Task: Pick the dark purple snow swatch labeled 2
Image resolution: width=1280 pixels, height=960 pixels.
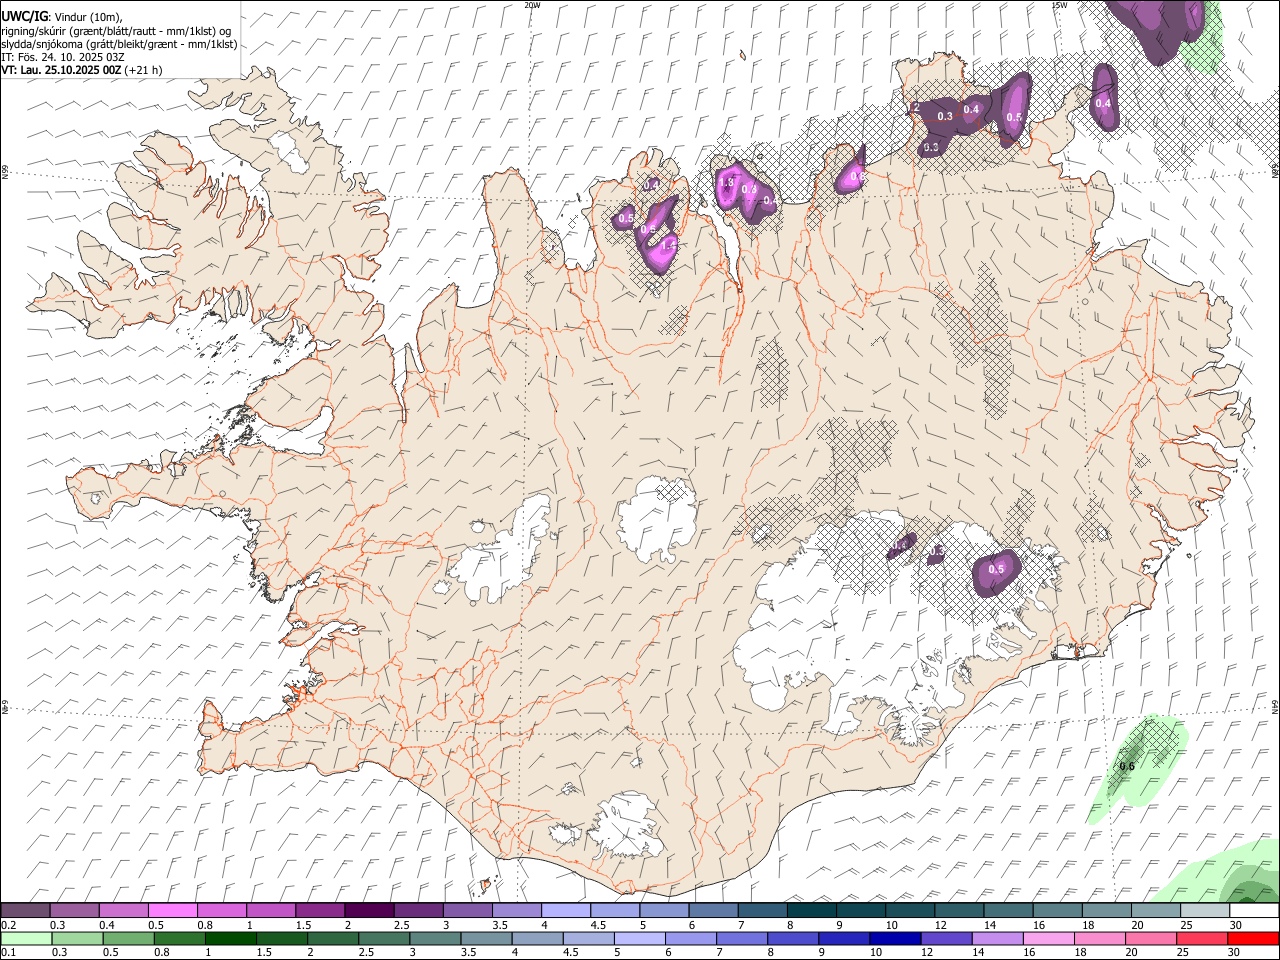Action: pyautogui.click(x=369, y=911)
